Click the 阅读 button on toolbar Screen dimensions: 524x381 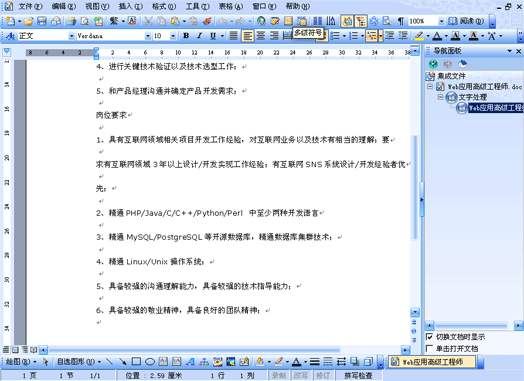pyautogui.click(x=467, y=21)
